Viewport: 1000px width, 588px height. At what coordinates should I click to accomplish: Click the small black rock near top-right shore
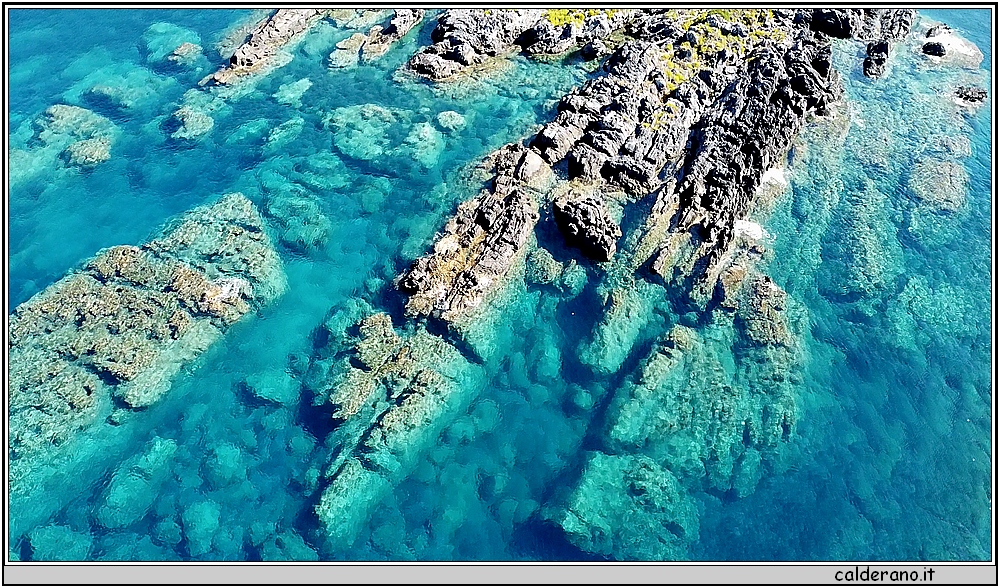[876, 59]
